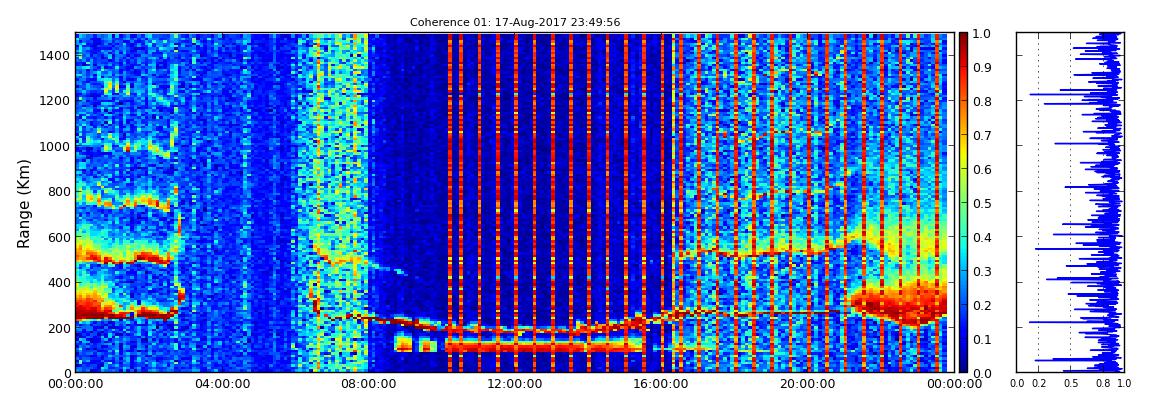Viewport: 1150px width, 407px height.
Task: Click the blue coherence profile line plot
Action: tap(1070, 202)
